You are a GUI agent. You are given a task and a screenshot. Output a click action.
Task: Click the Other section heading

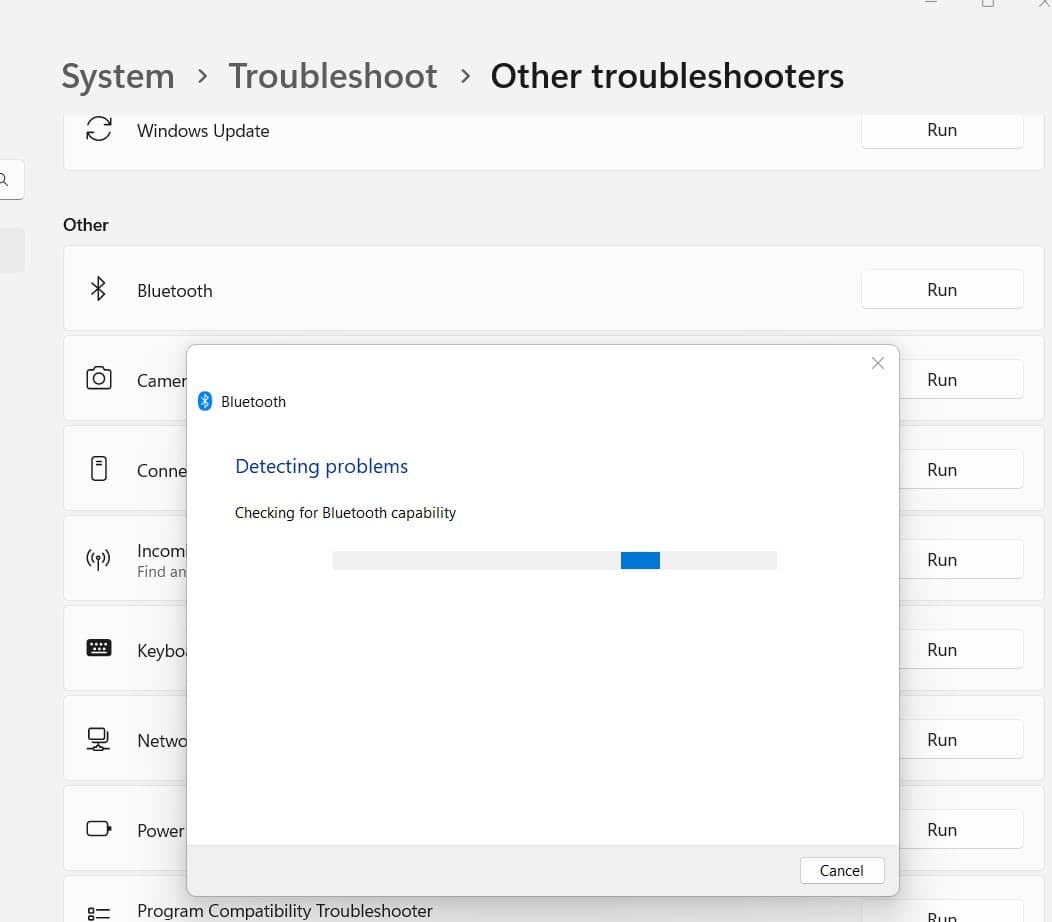point(85,225)
